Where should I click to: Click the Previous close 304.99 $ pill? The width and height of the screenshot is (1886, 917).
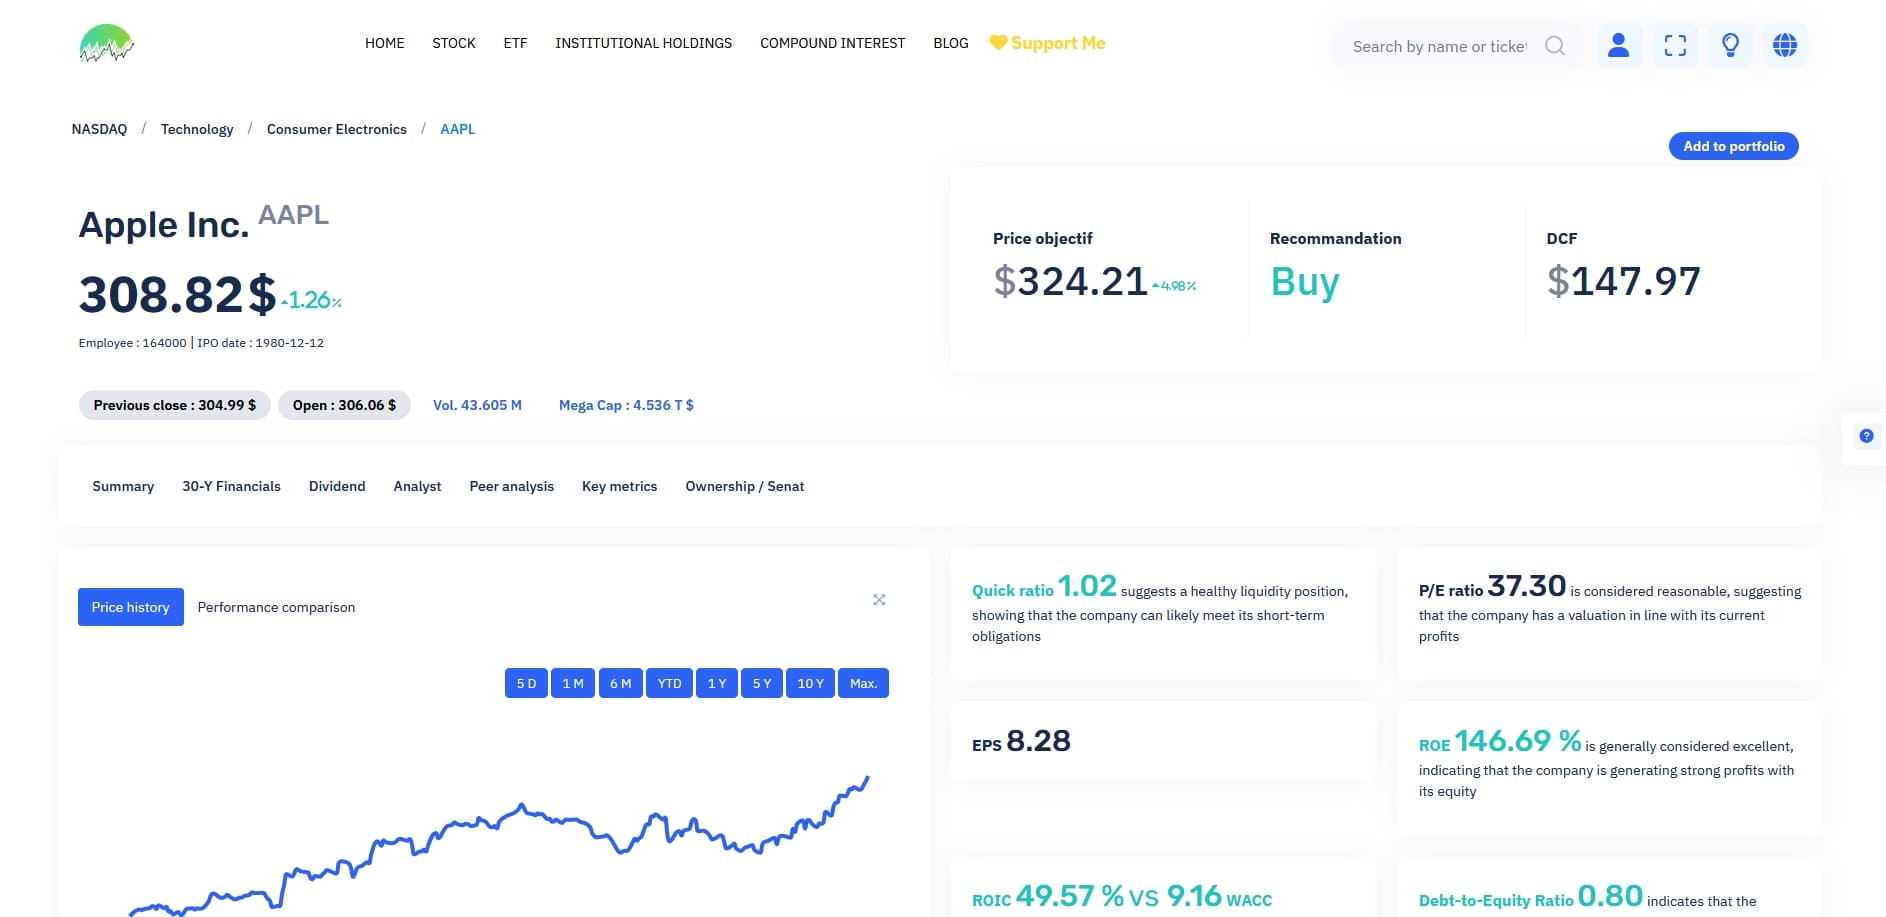pyautogui.click(x=174, y=405)
